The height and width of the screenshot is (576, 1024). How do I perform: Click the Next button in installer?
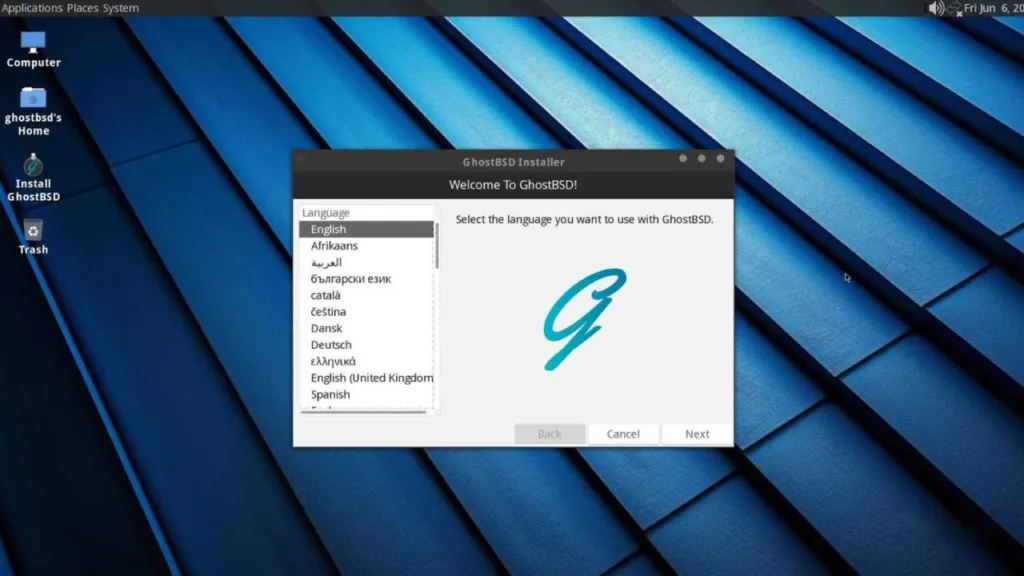tap(697, 434)
